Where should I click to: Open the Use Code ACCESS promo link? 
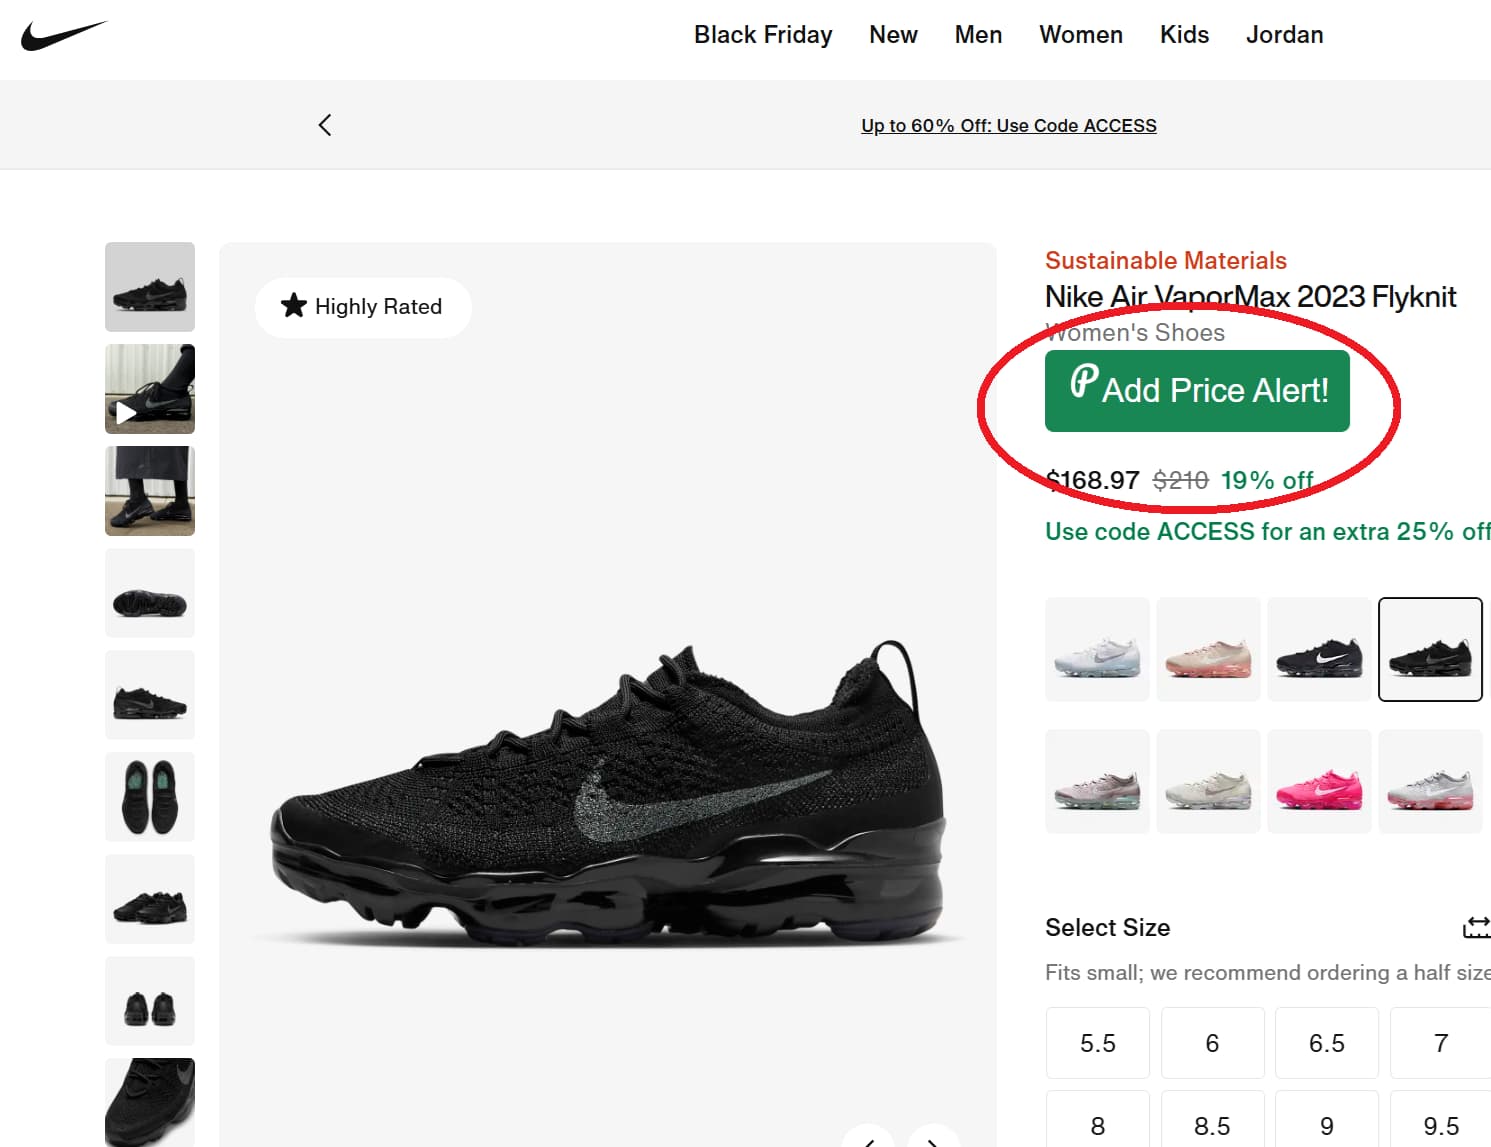(x=1008, y=125)
